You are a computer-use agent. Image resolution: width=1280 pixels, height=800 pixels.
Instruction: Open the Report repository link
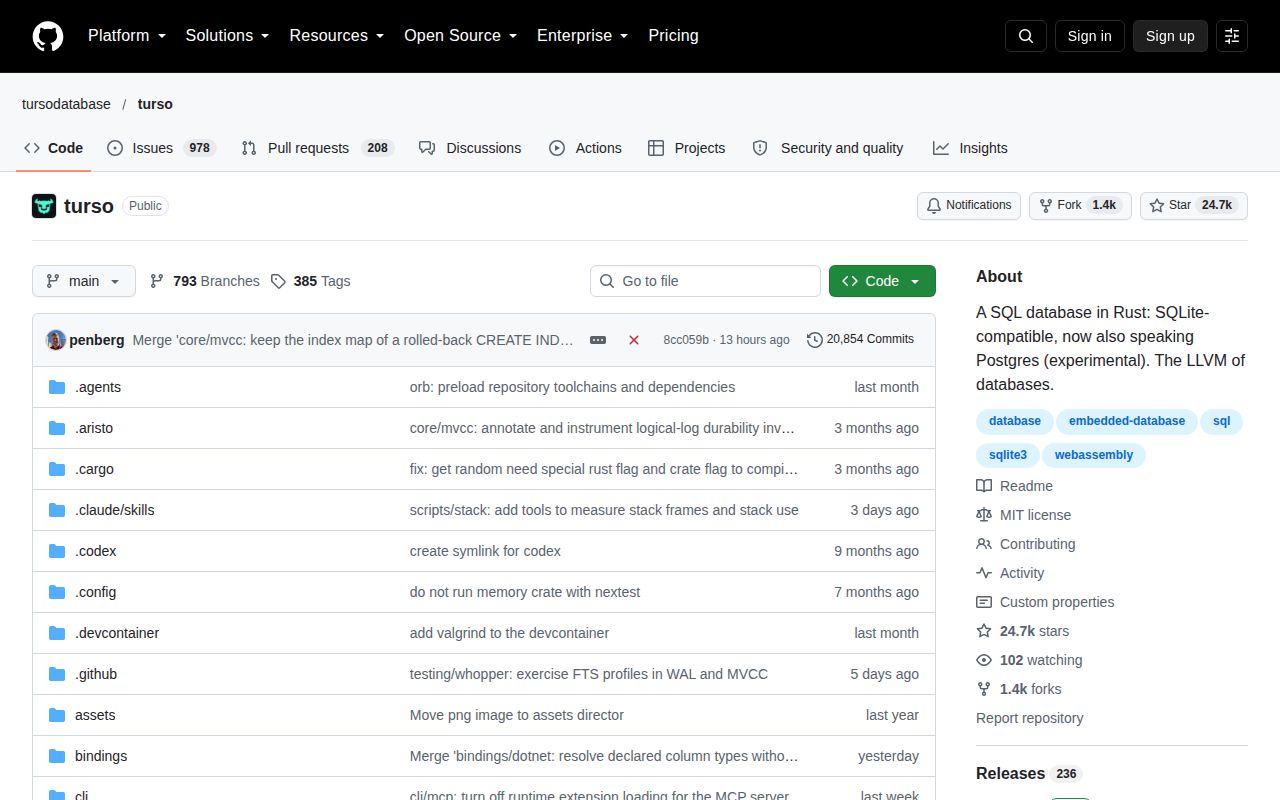1029,718
